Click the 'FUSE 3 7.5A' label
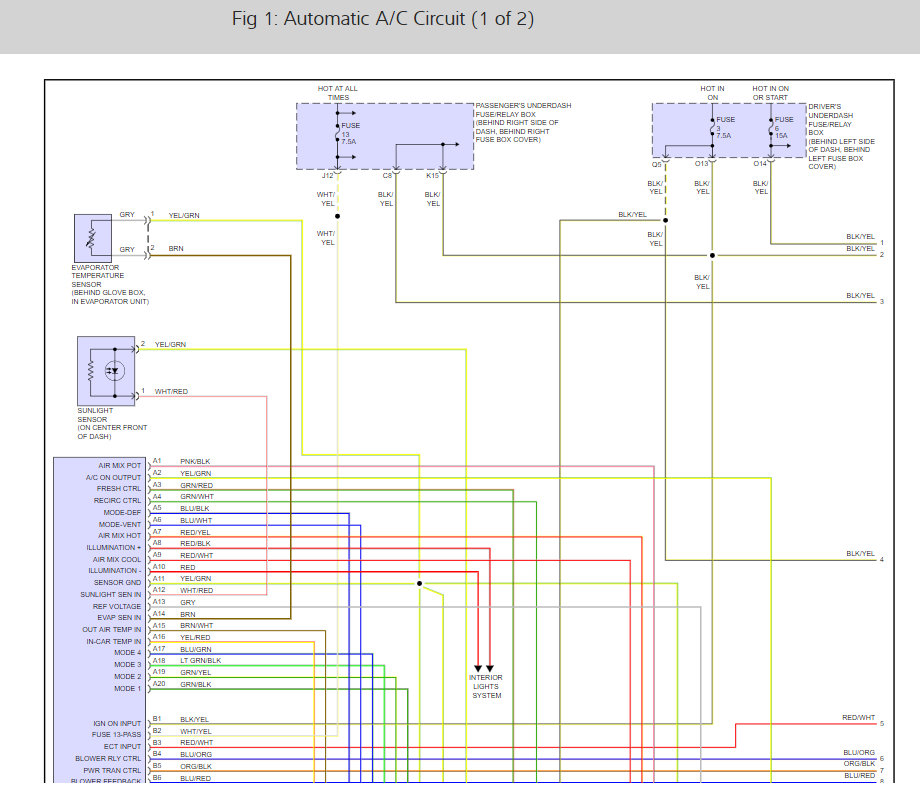Viewport: 920px width, 808px height. [x=725, y=127]
